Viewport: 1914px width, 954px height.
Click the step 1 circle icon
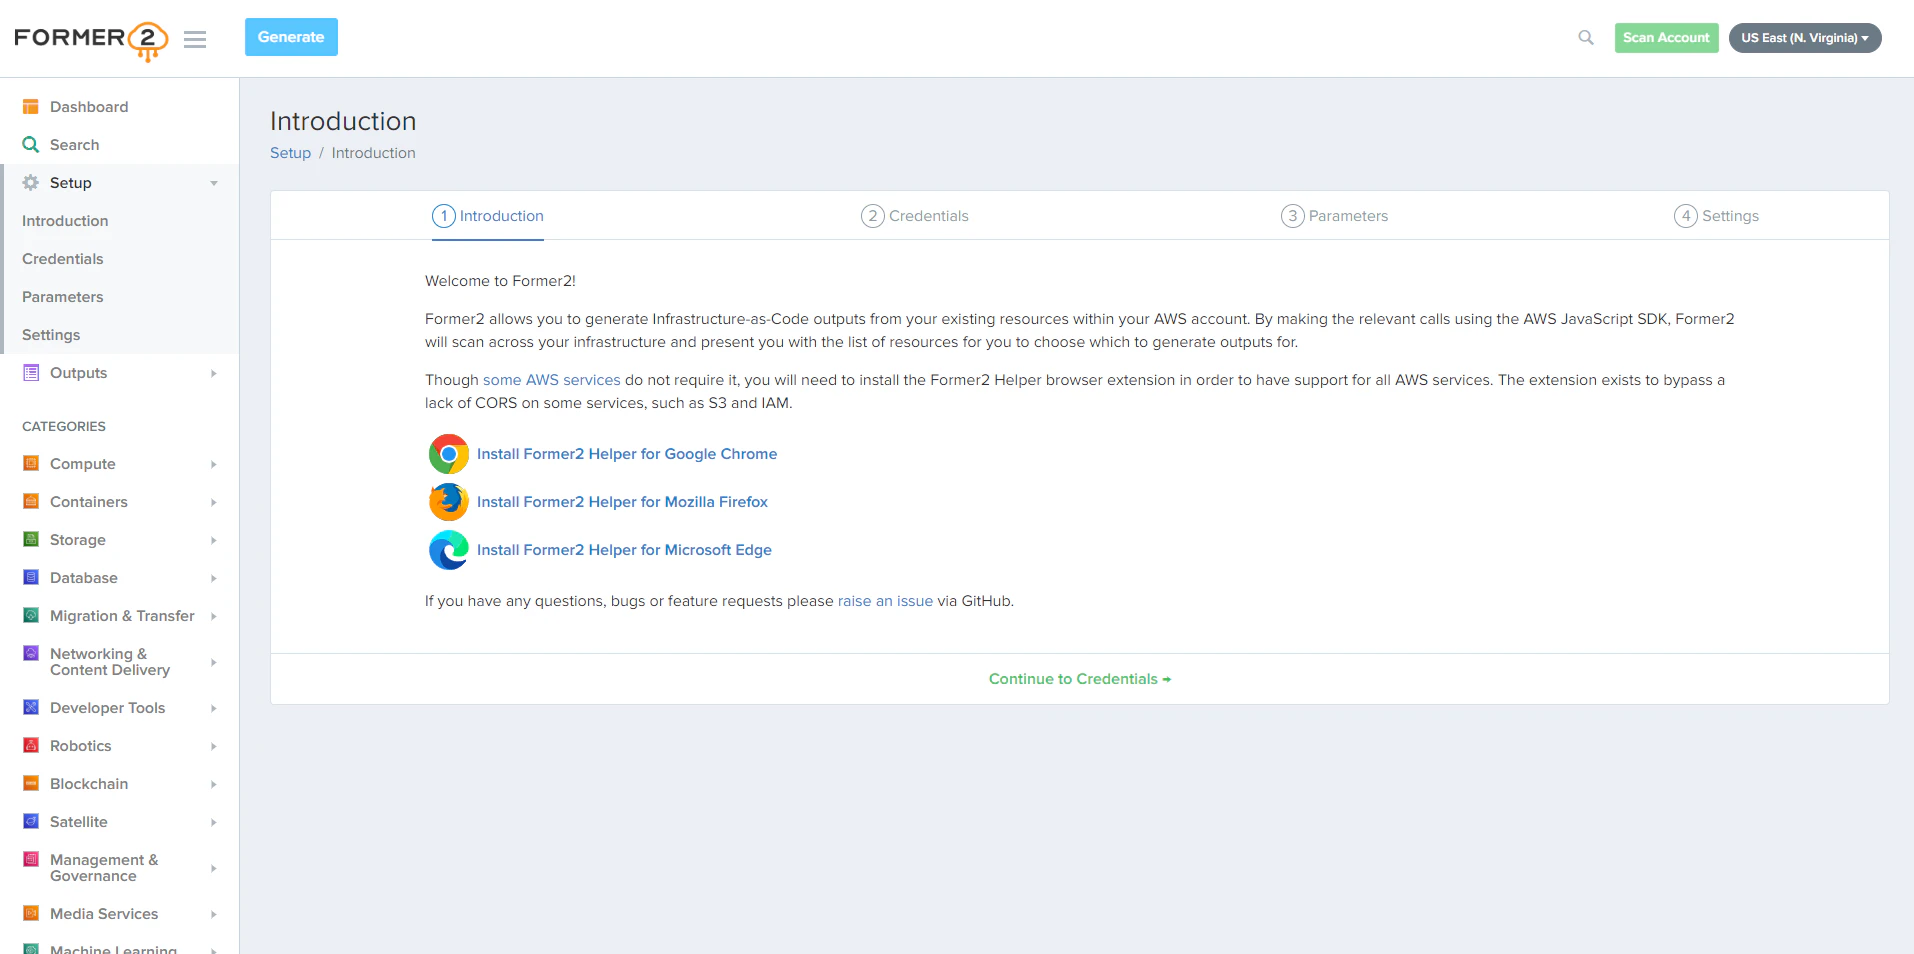444,216
